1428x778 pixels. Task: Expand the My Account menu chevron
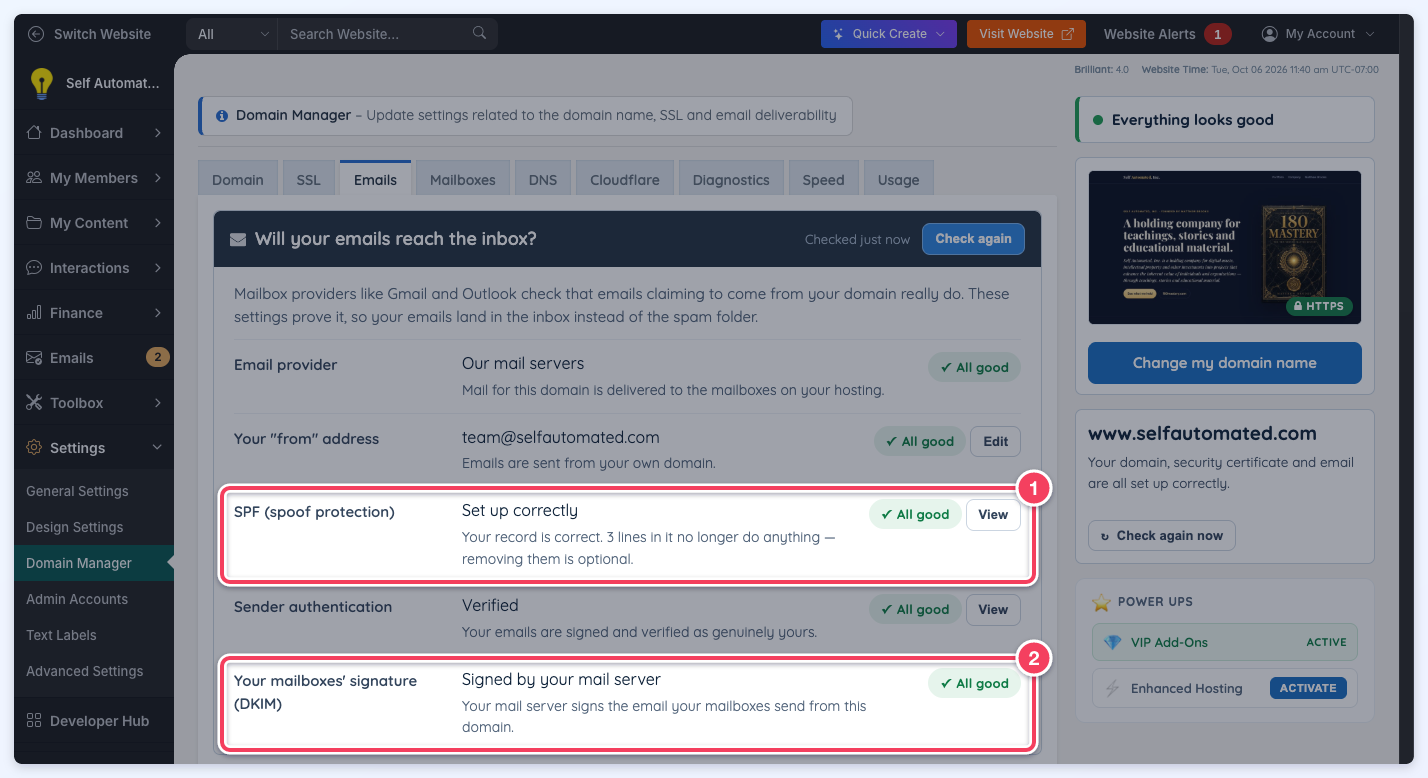[1370, 34]
